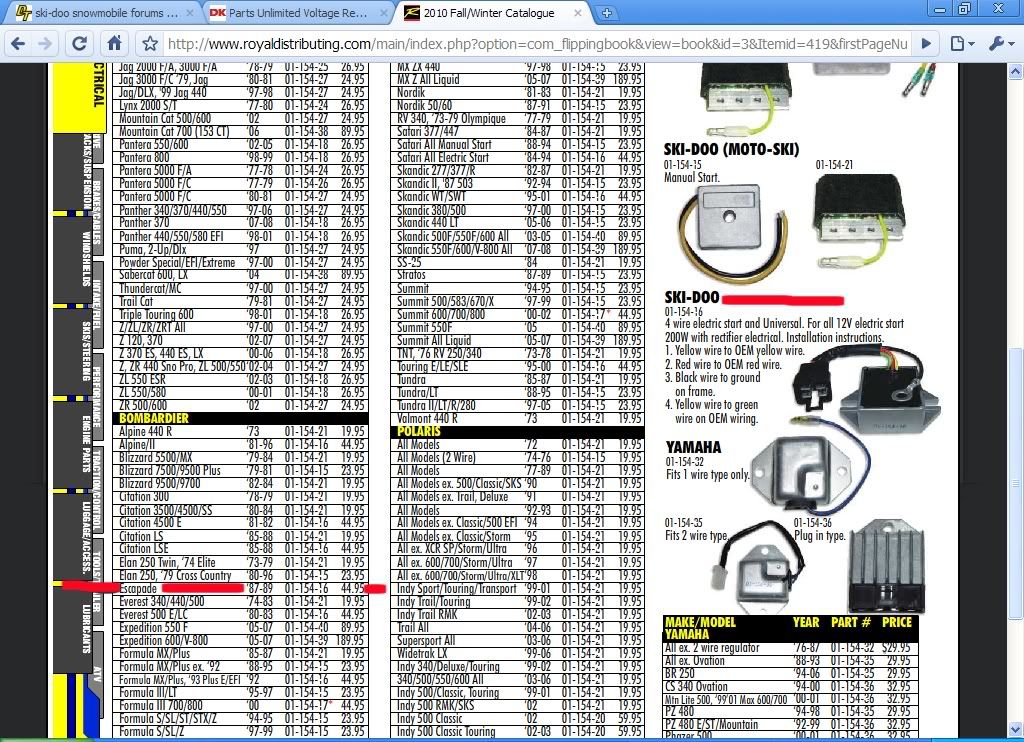Open the page control menu dropdown
Viewport: 1024px width, 742px height.
[962, 44]
